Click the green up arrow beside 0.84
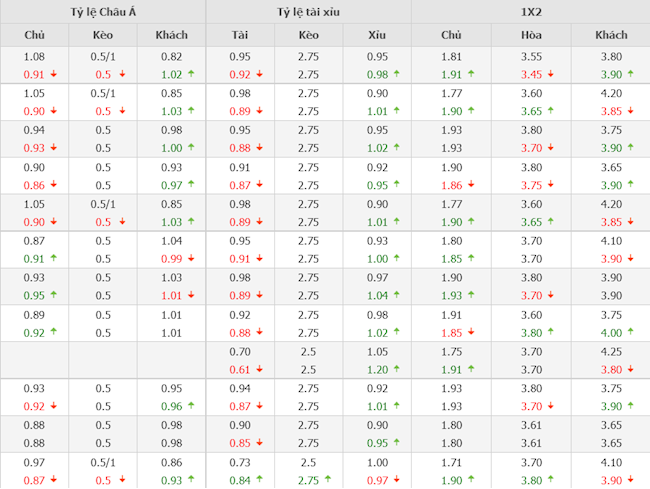 (258, 481)
